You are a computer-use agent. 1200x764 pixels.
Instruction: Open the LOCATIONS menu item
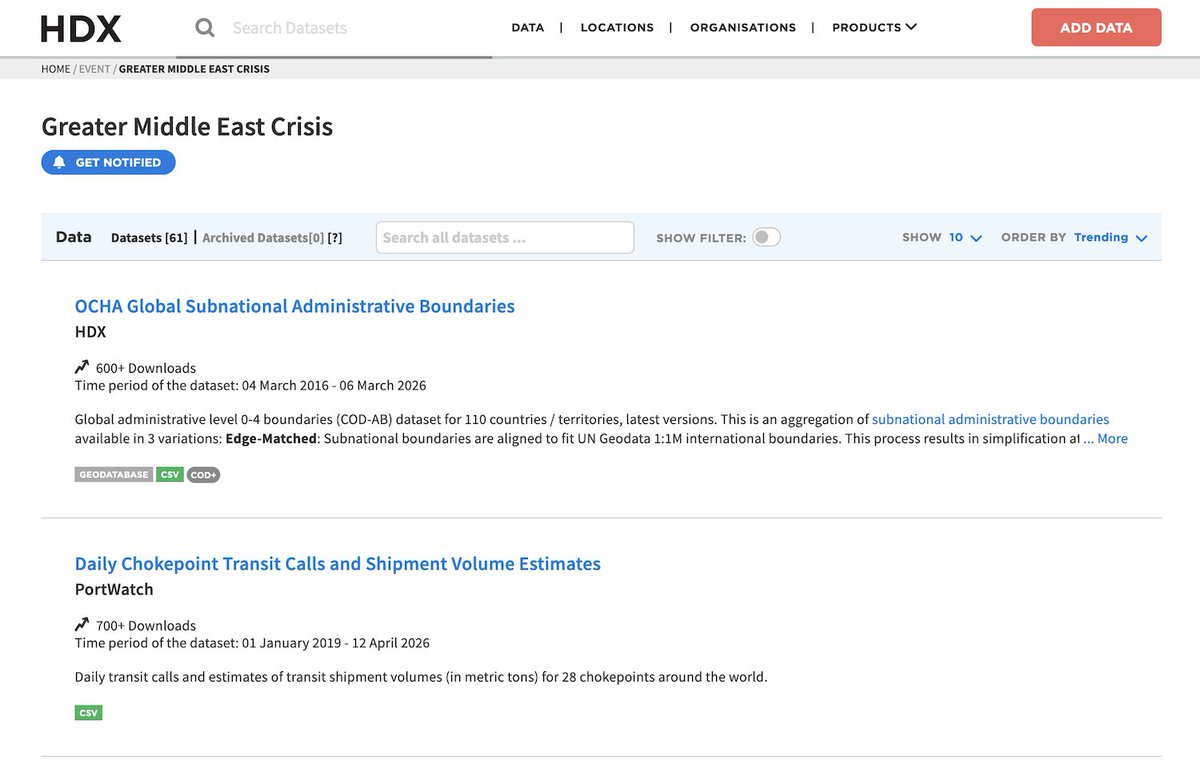pyautogui.click(x=617, y=28)
